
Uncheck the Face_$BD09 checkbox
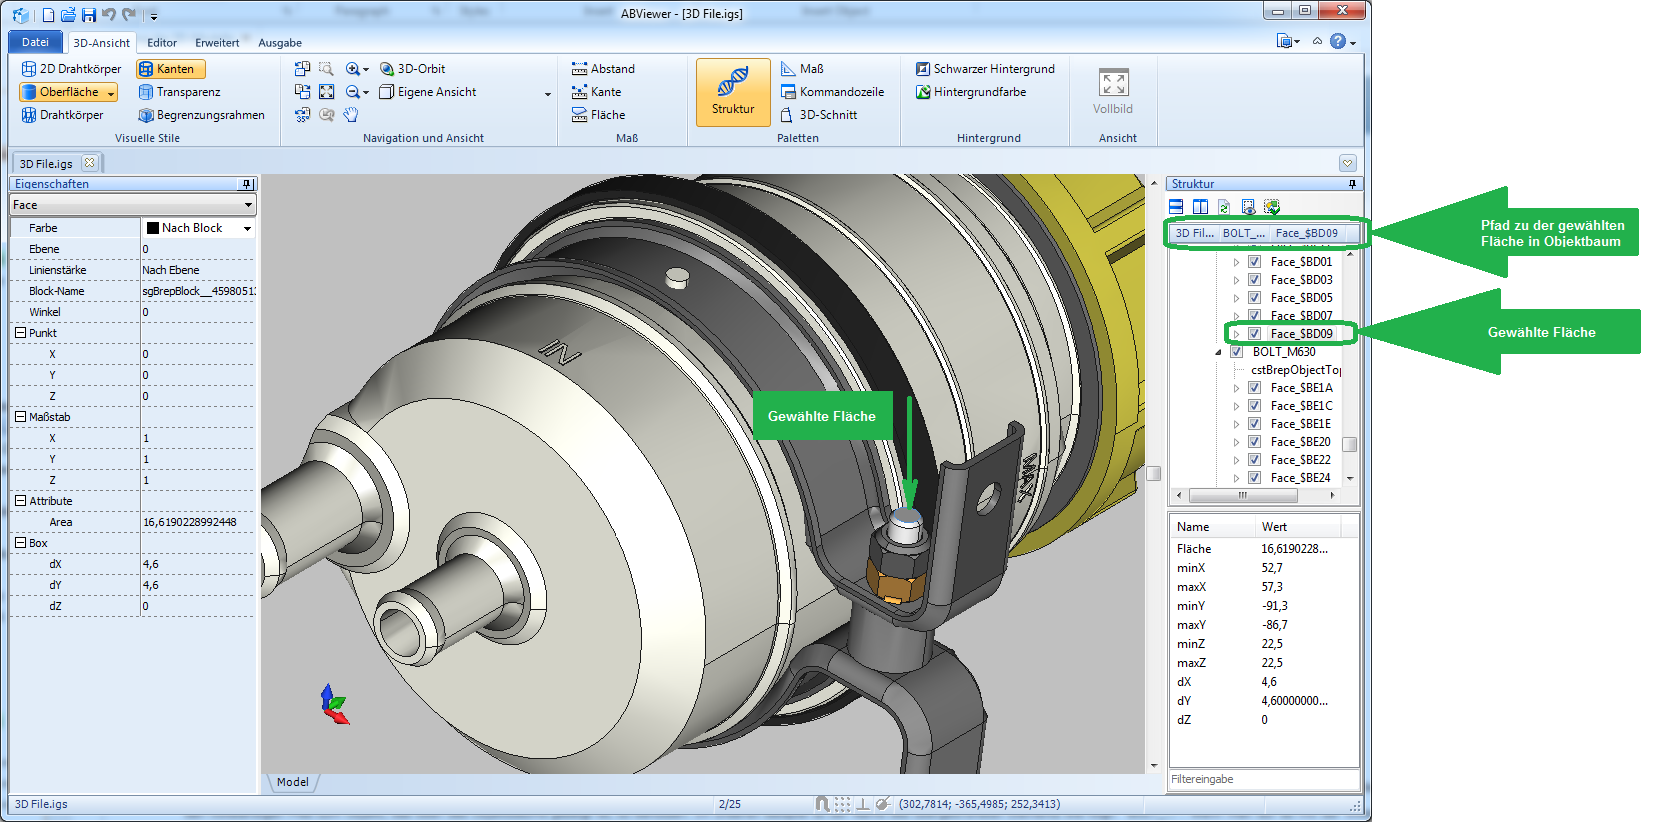1254,334
